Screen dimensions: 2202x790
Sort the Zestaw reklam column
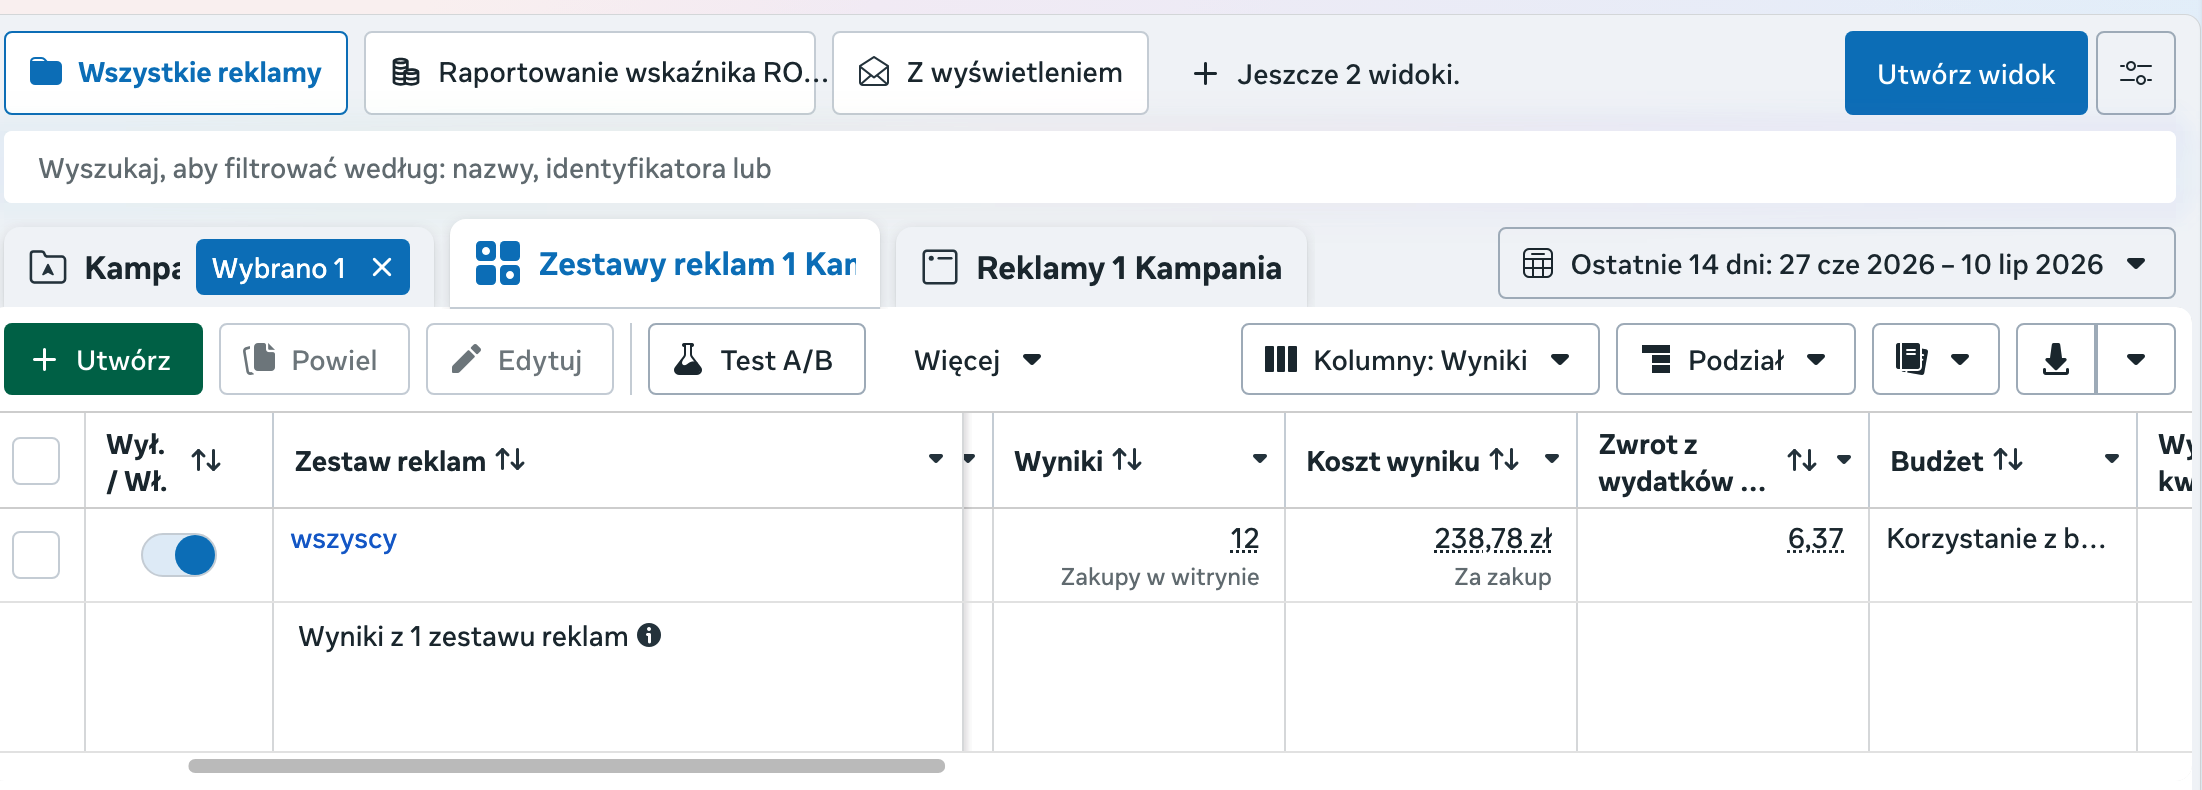510,460
